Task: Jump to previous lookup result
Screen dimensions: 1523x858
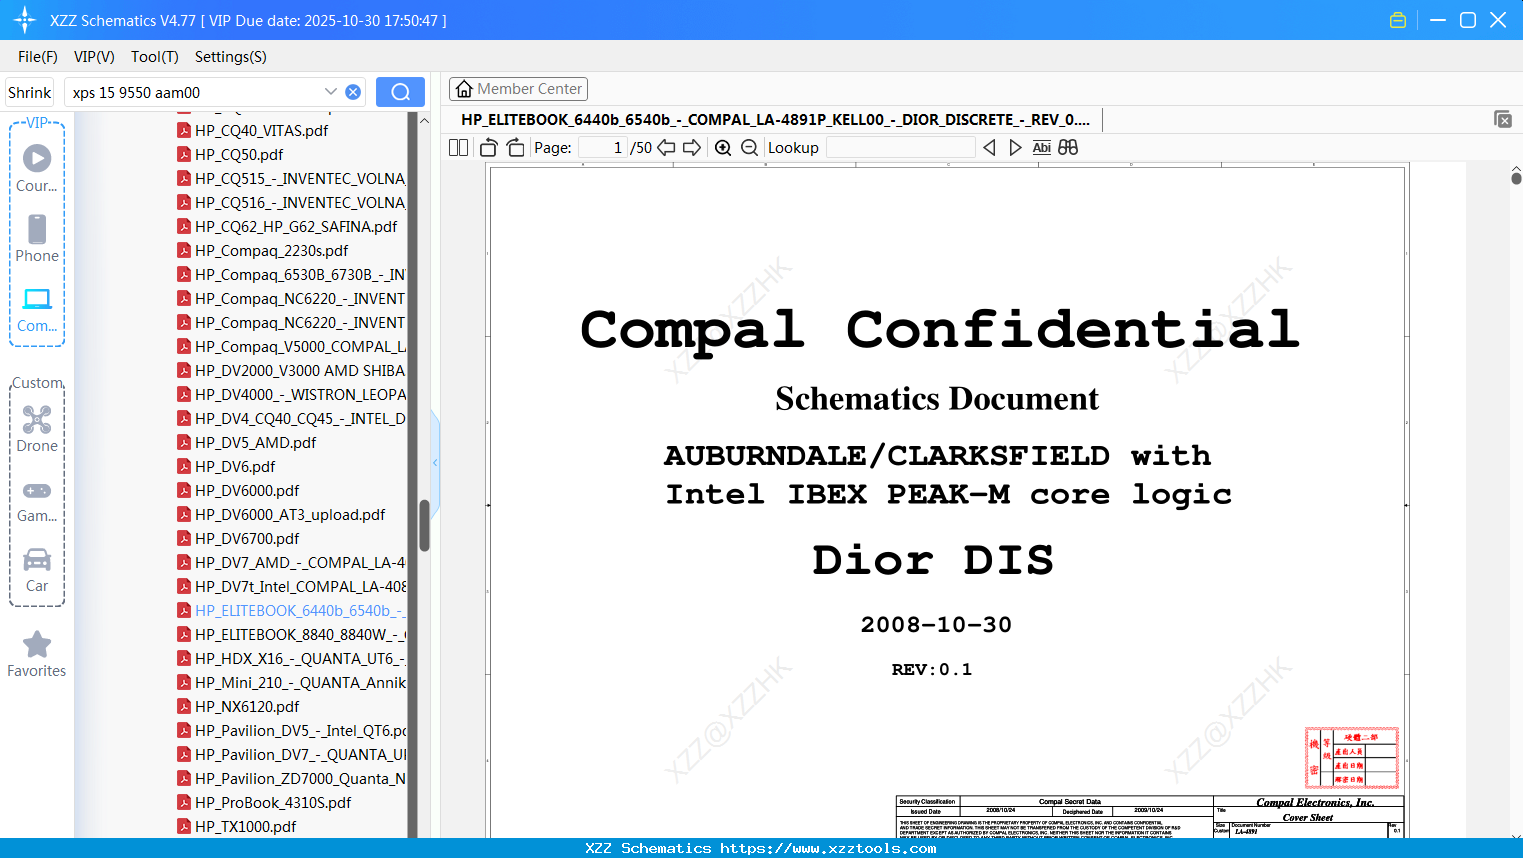Action: [989, 147]
